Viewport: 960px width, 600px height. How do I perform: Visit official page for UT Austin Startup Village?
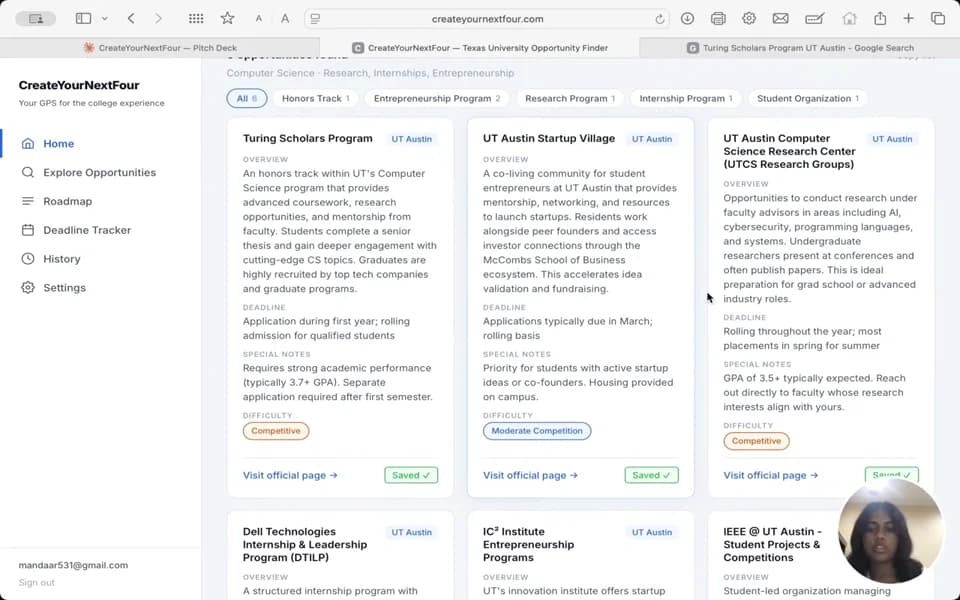(530, 475)
